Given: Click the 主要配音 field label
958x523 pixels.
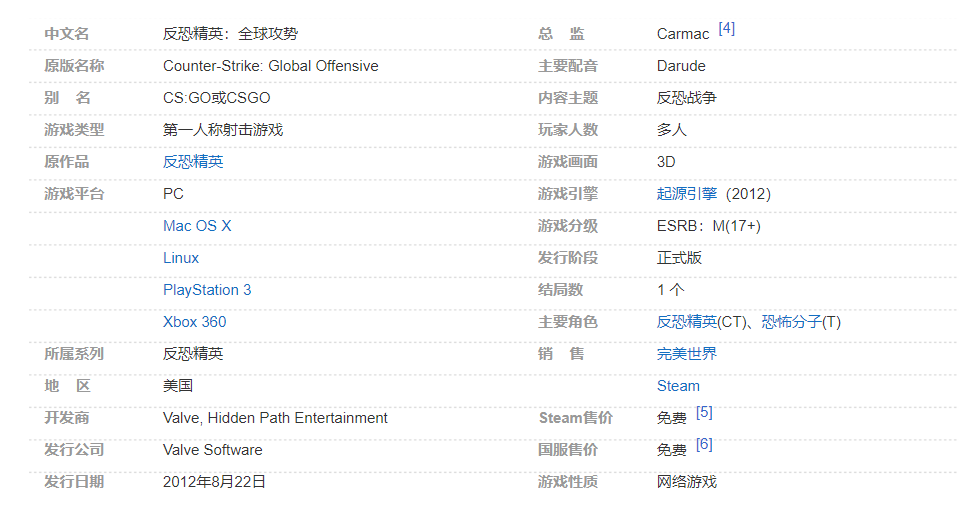Looking at the screenshot, I should pyautogui.click(x=568, y=66).
